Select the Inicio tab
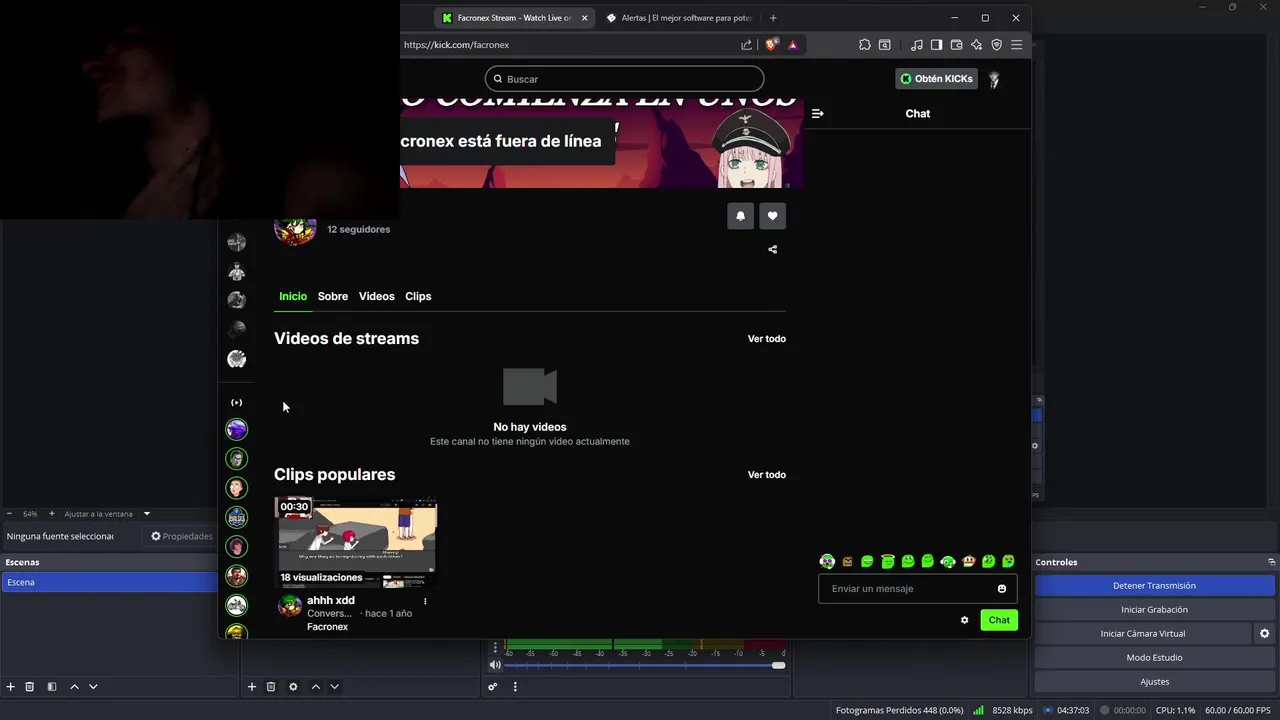Image resolution: width=1280 pixels, height=720 pixels. tap(293, 296)
